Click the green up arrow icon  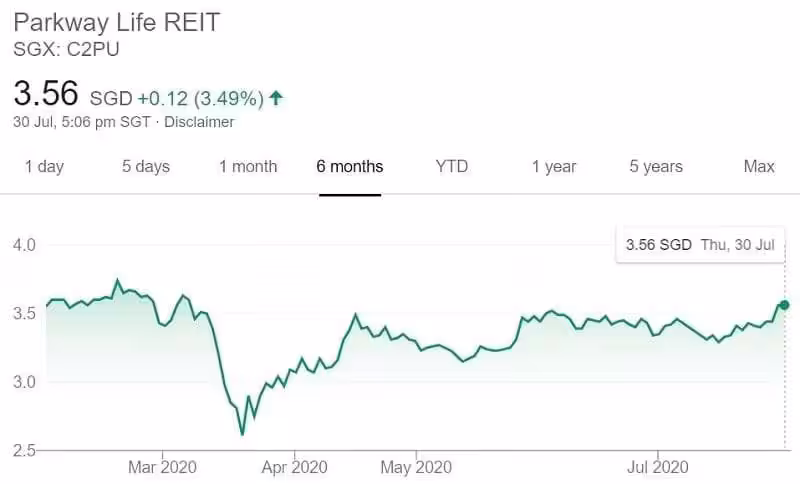[276, 98]
